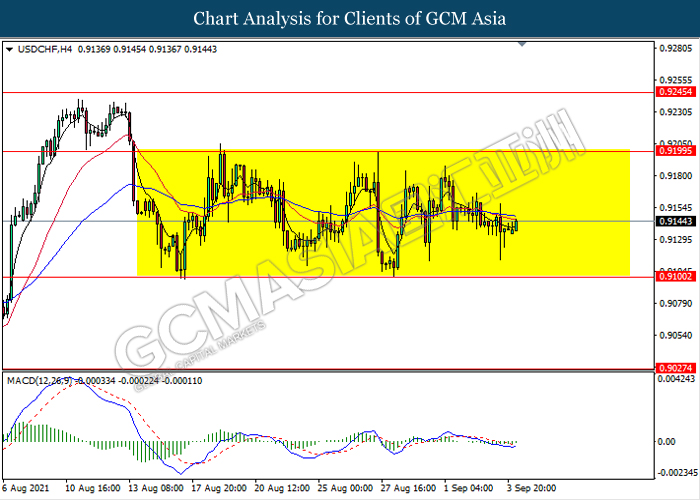Click the 6 Aug 2021 date label
Screen dimensions: 700x500
(x=26, y=488)
